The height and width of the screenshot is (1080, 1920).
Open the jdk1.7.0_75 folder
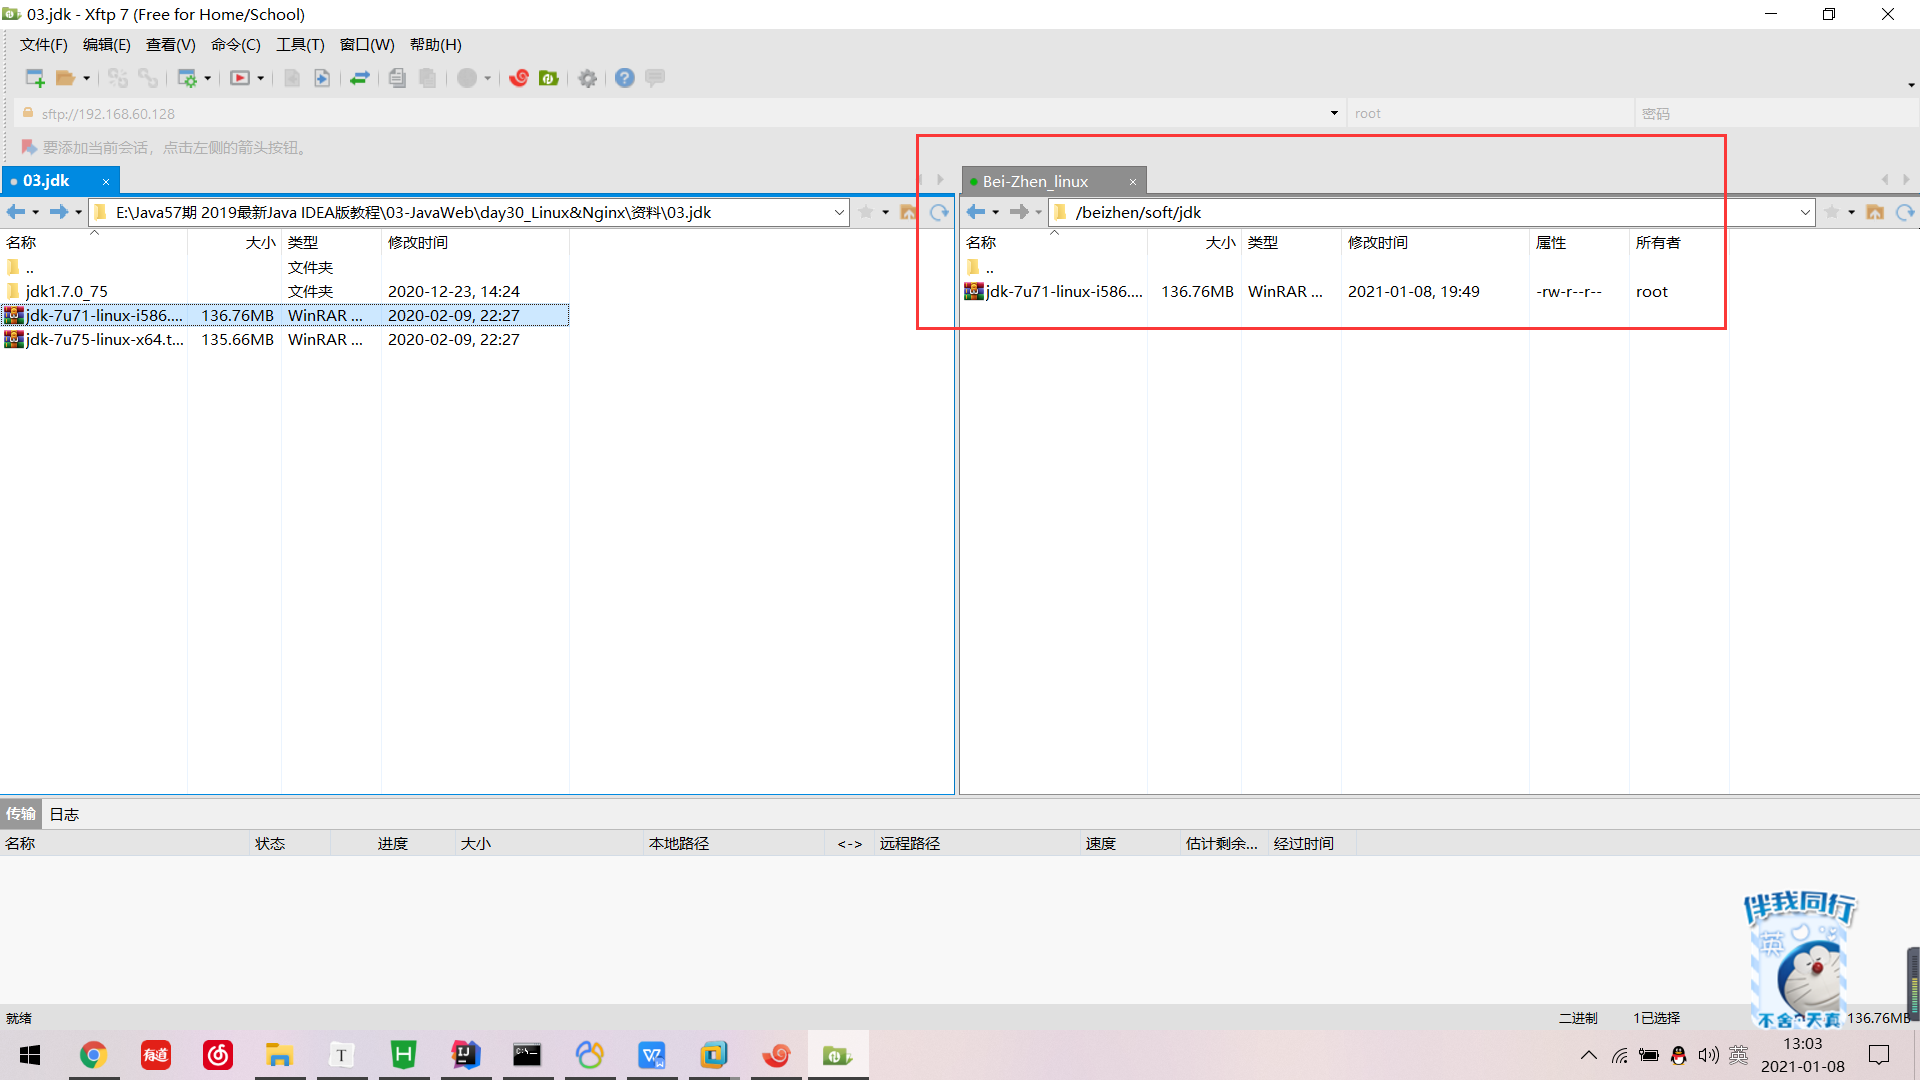(x=66, y=291)
